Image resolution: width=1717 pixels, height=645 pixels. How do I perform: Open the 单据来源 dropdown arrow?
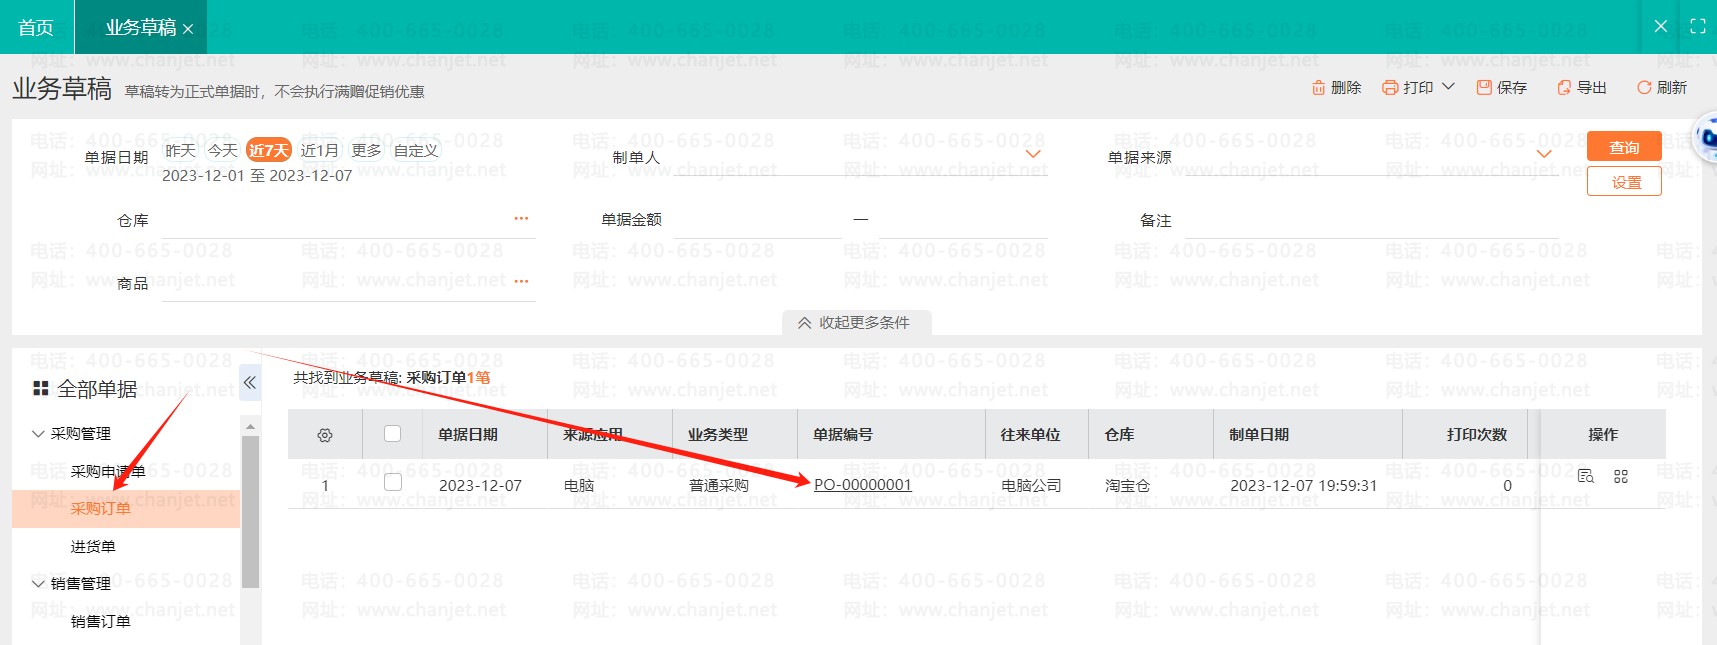coord(1544,154)
